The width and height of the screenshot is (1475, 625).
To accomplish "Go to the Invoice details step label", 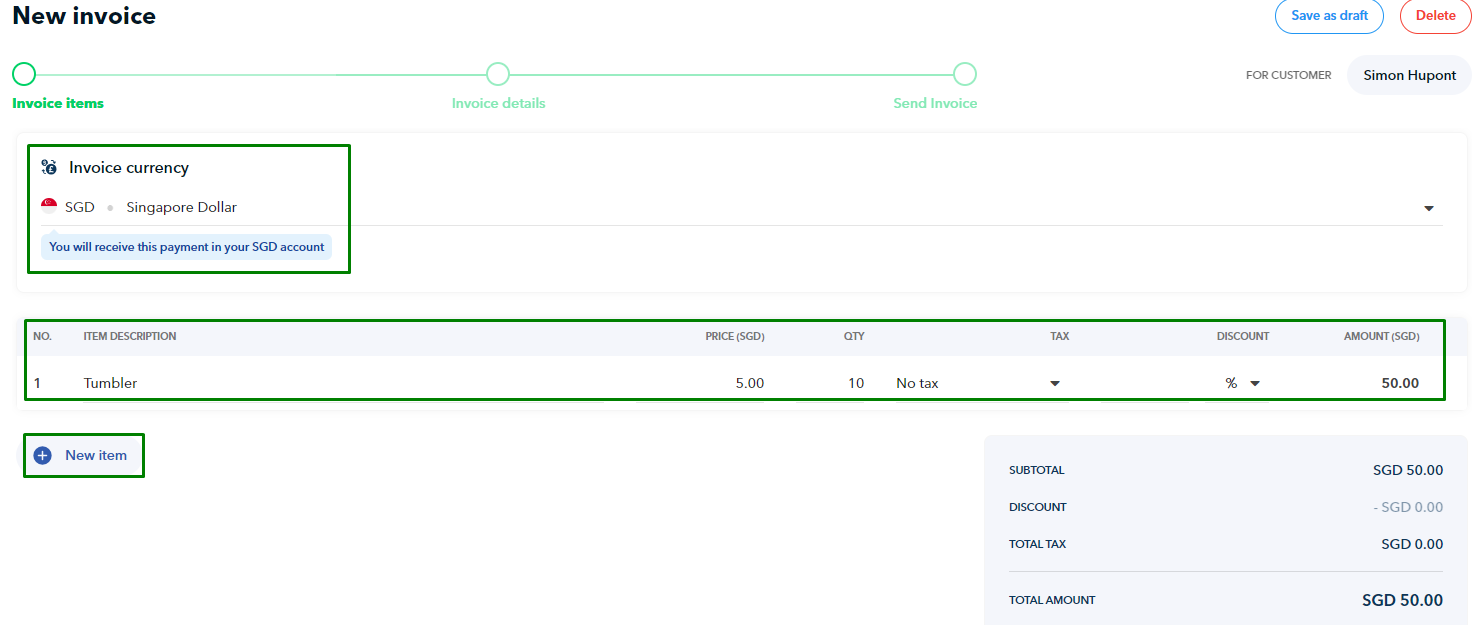I will point(498,104).
